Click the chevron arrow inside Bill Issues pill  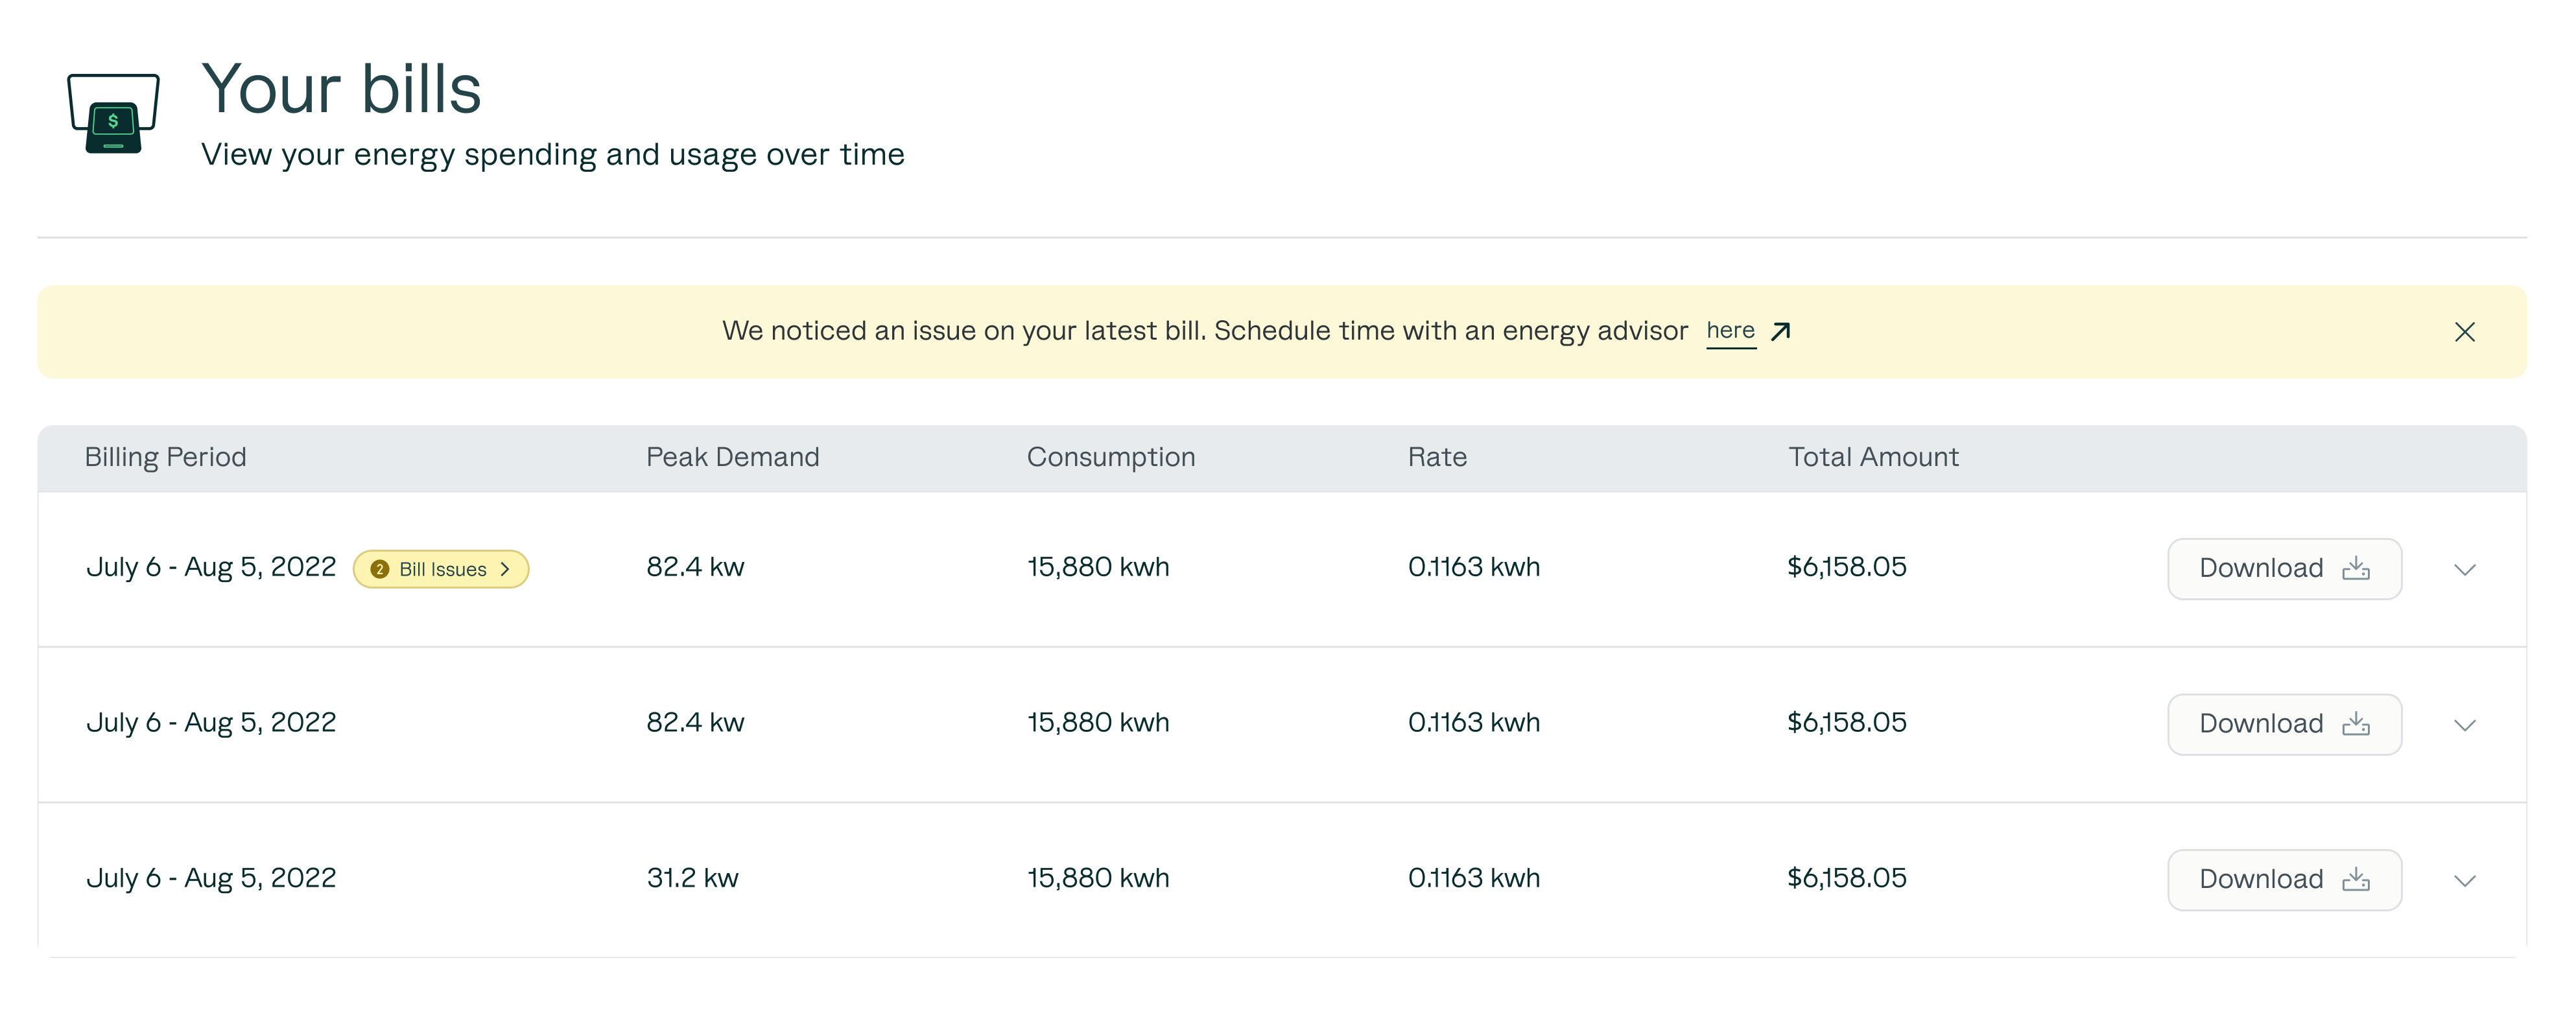tap(505, 569)
